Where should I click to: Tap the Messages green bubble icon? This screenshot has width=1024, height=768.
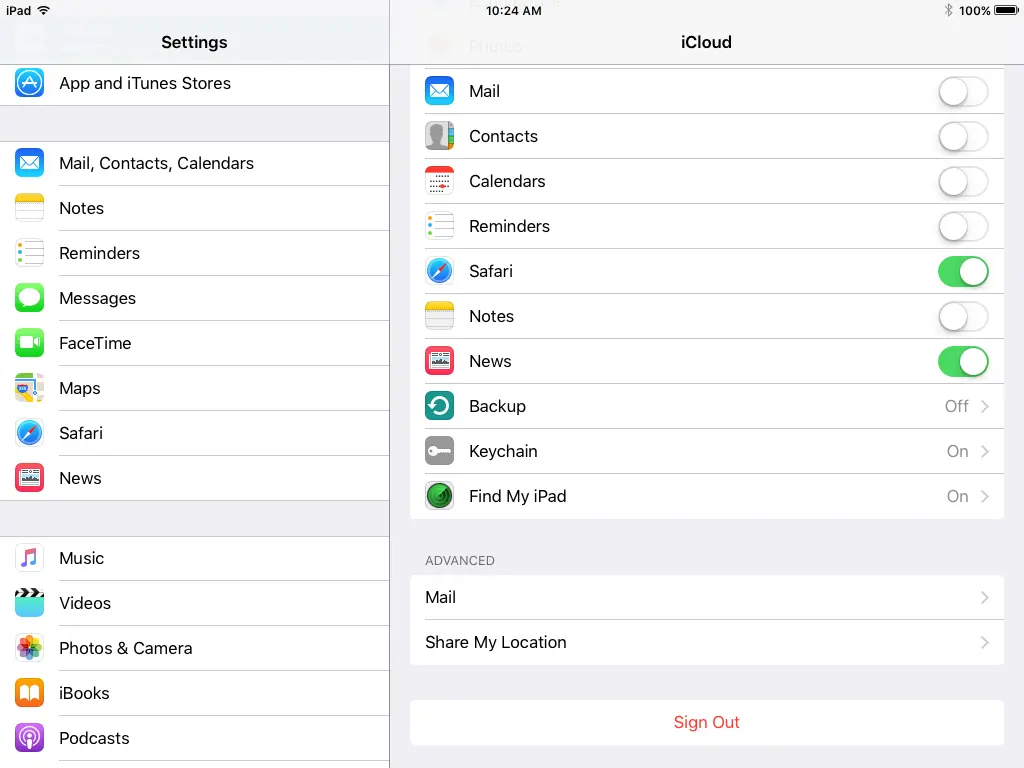coord(29,298)
